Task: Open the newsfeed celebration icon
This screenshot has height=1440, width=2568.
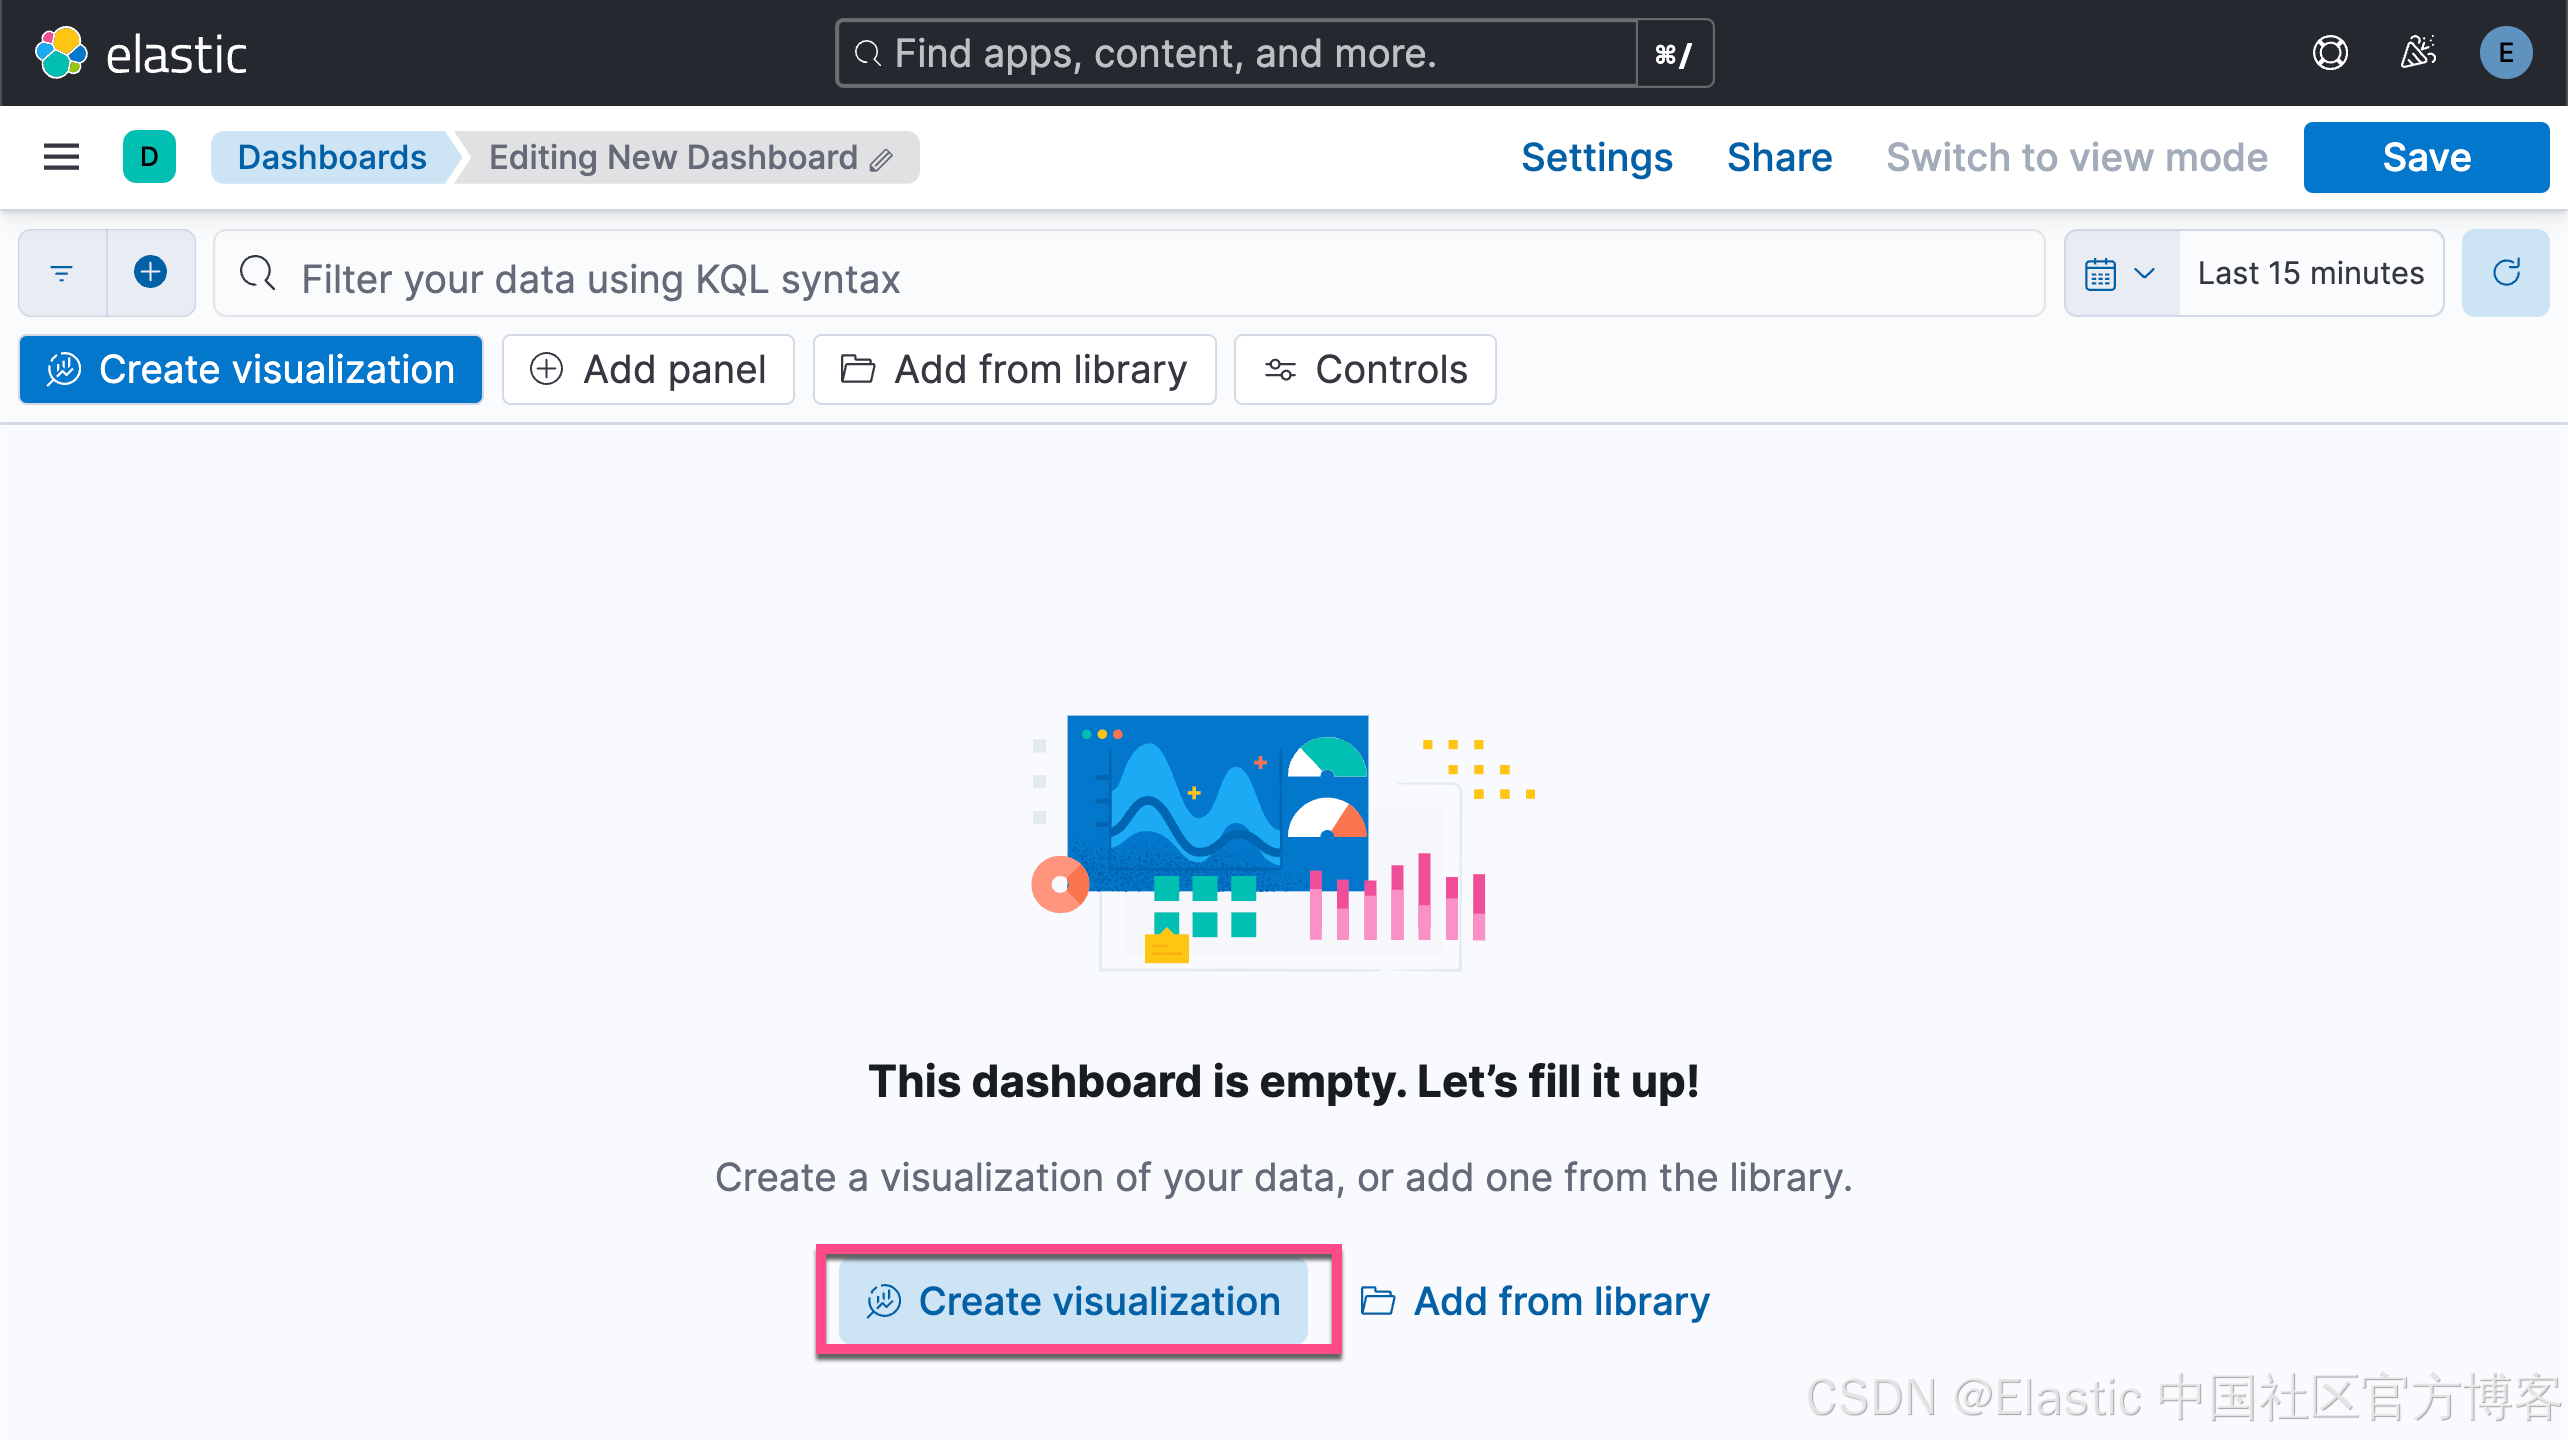Action: point(2418,53)
